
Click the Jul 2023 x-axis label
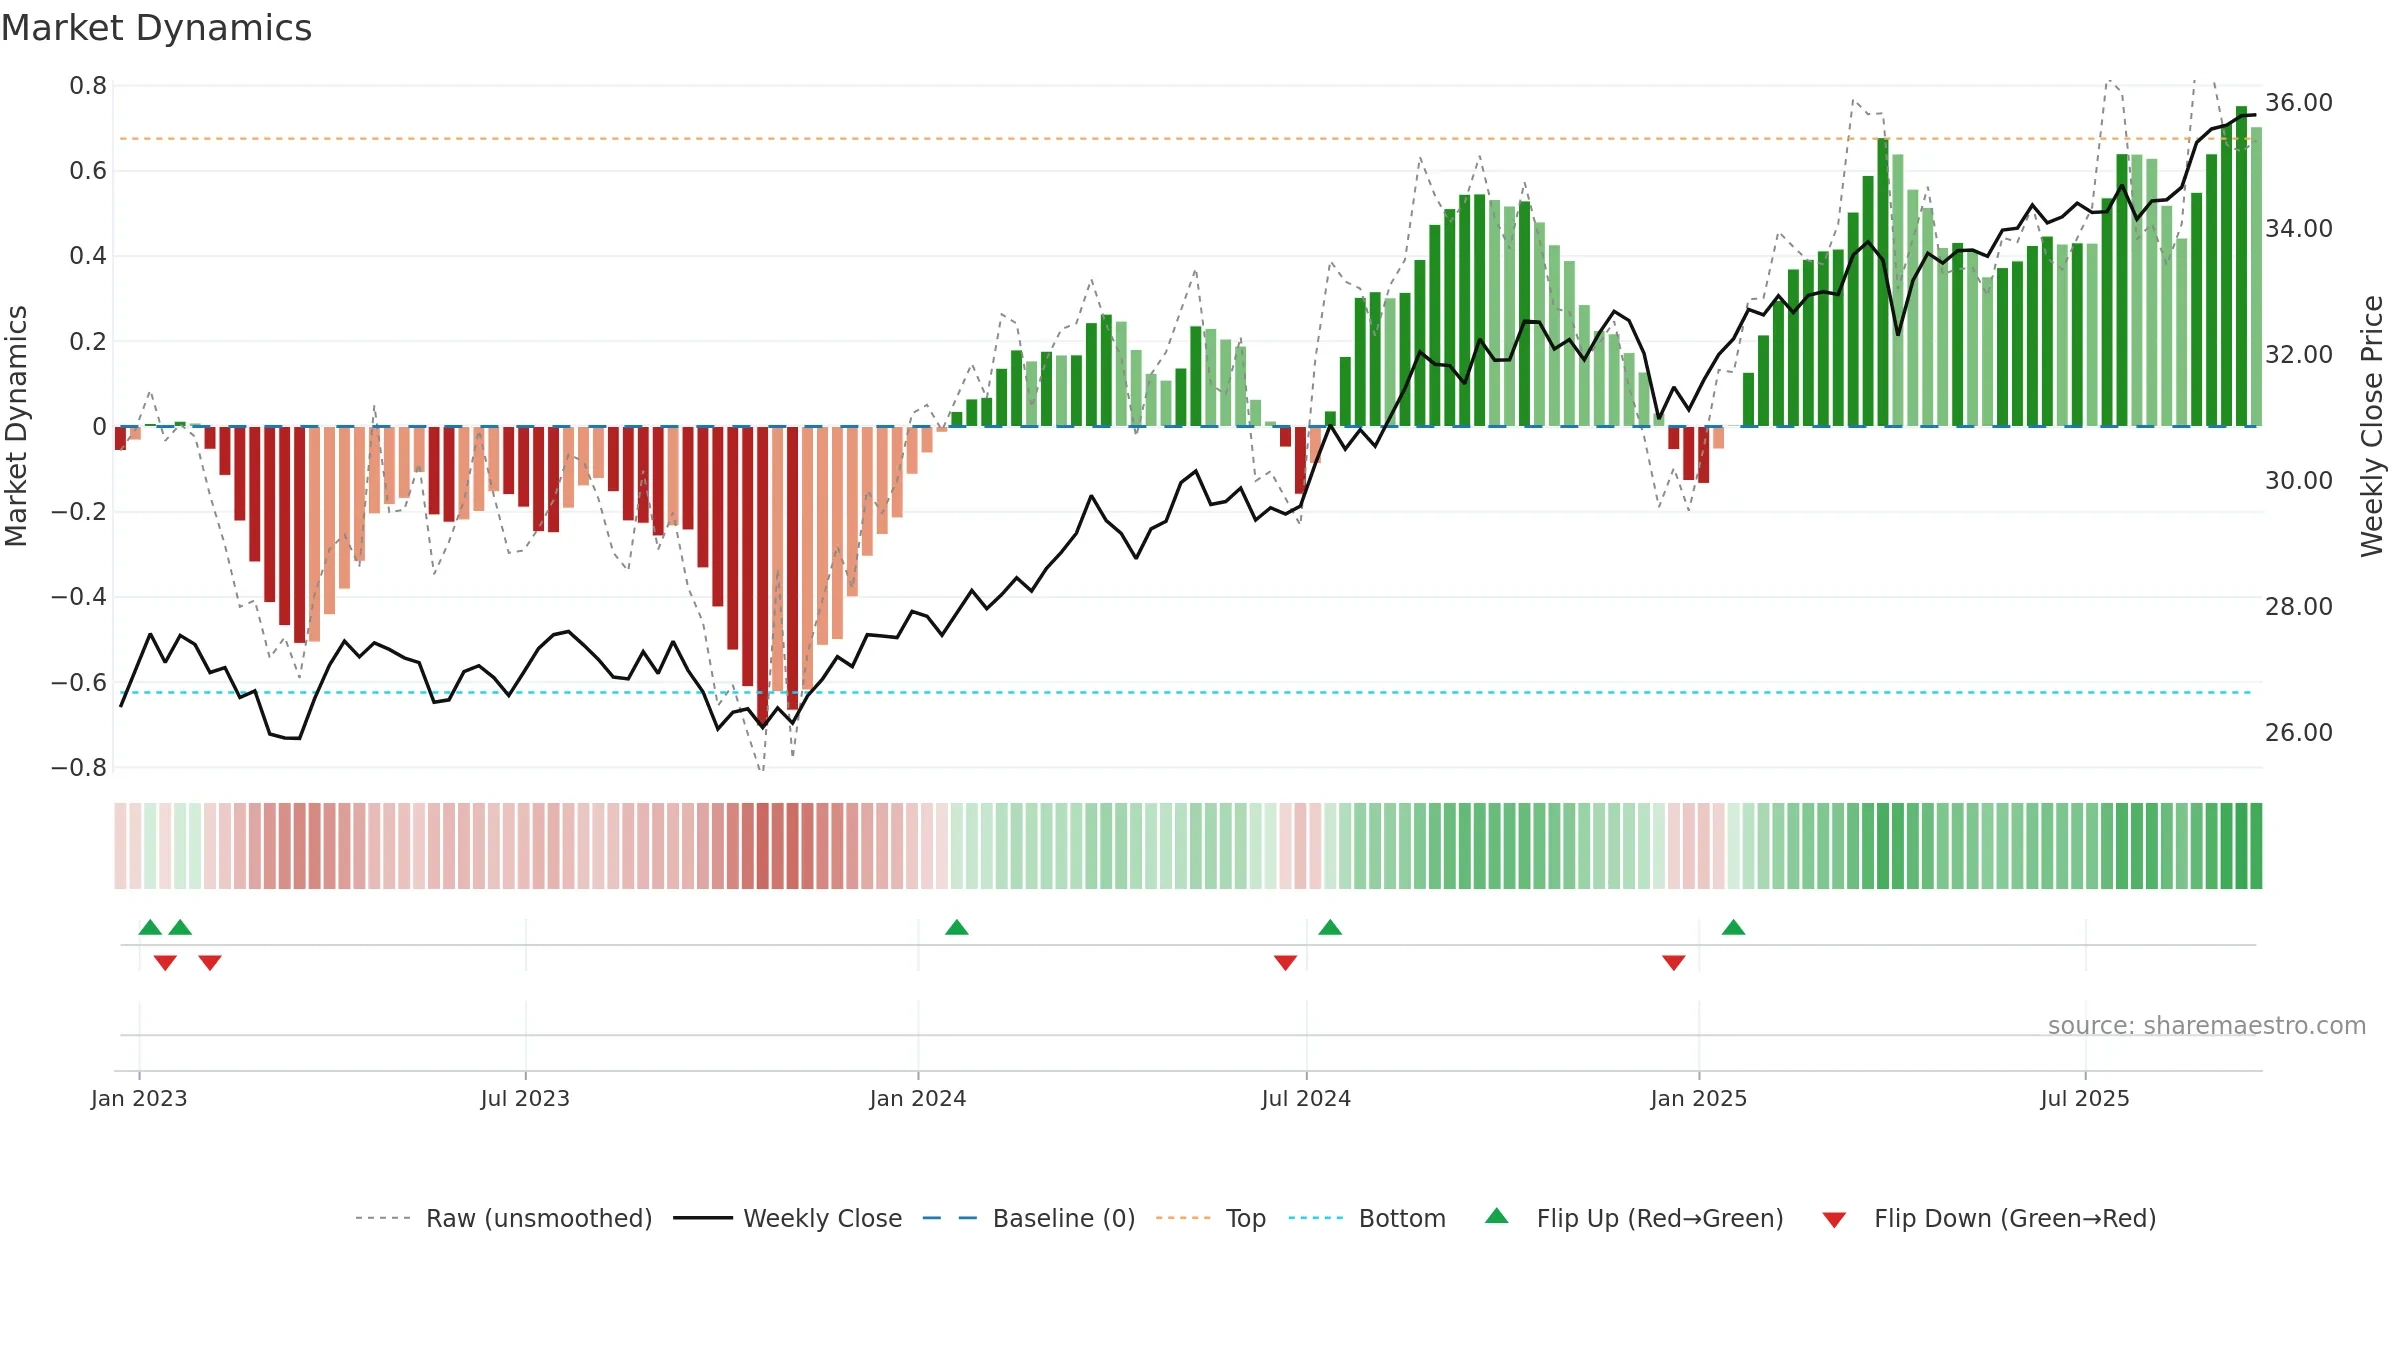[x=525, y=1098]
